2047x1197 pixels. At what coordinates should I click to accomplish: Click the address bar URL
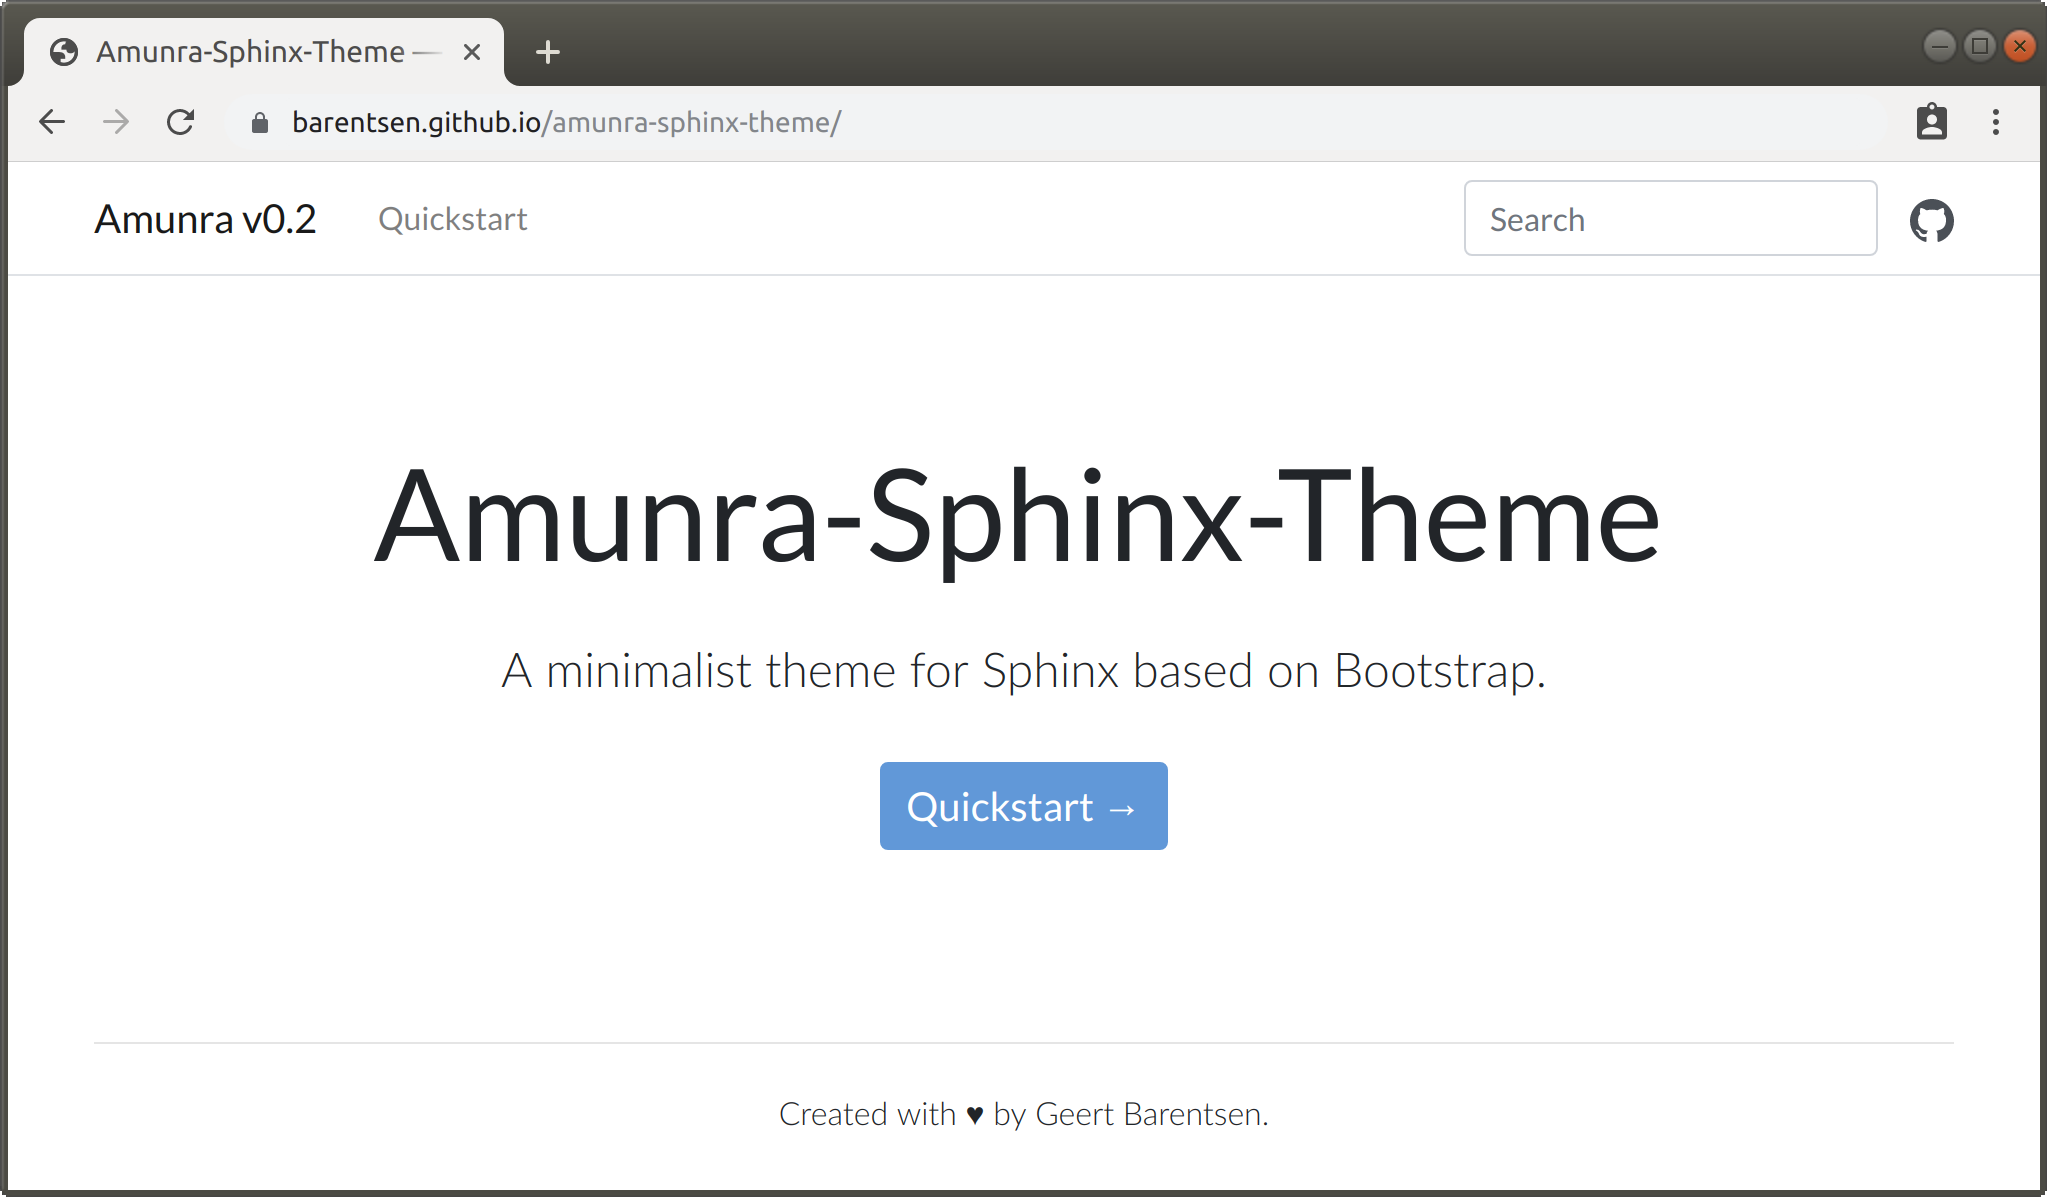coord(566,122)
